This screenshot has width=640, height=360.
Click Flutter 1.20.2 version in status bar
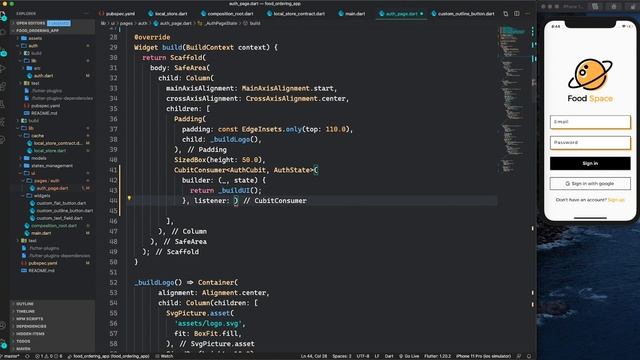coord(437,356)
